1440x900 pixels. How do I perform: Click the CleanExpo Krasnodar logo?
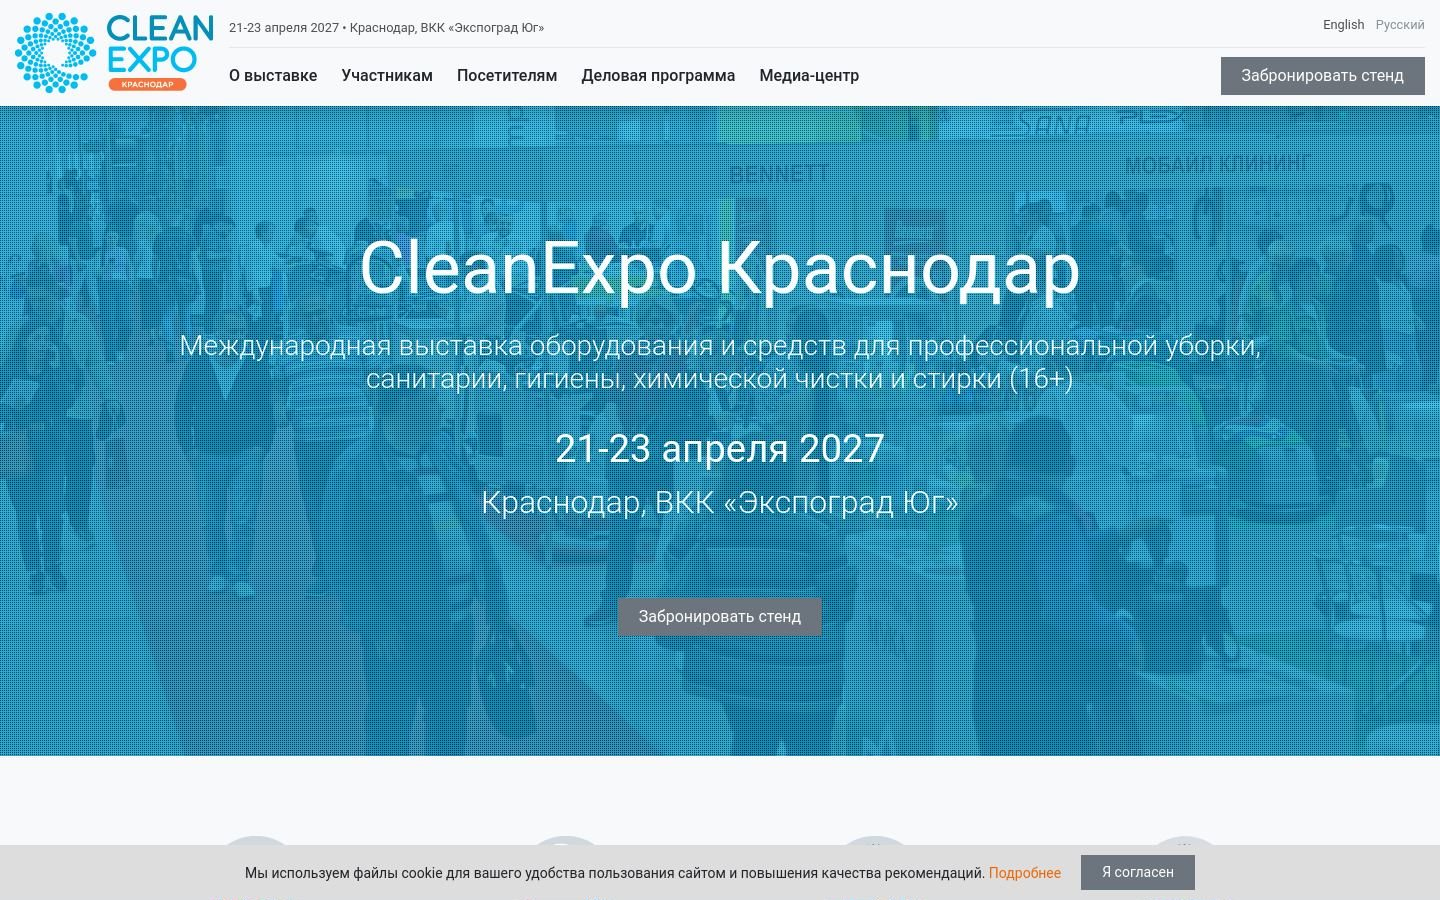tap(114, 53)
